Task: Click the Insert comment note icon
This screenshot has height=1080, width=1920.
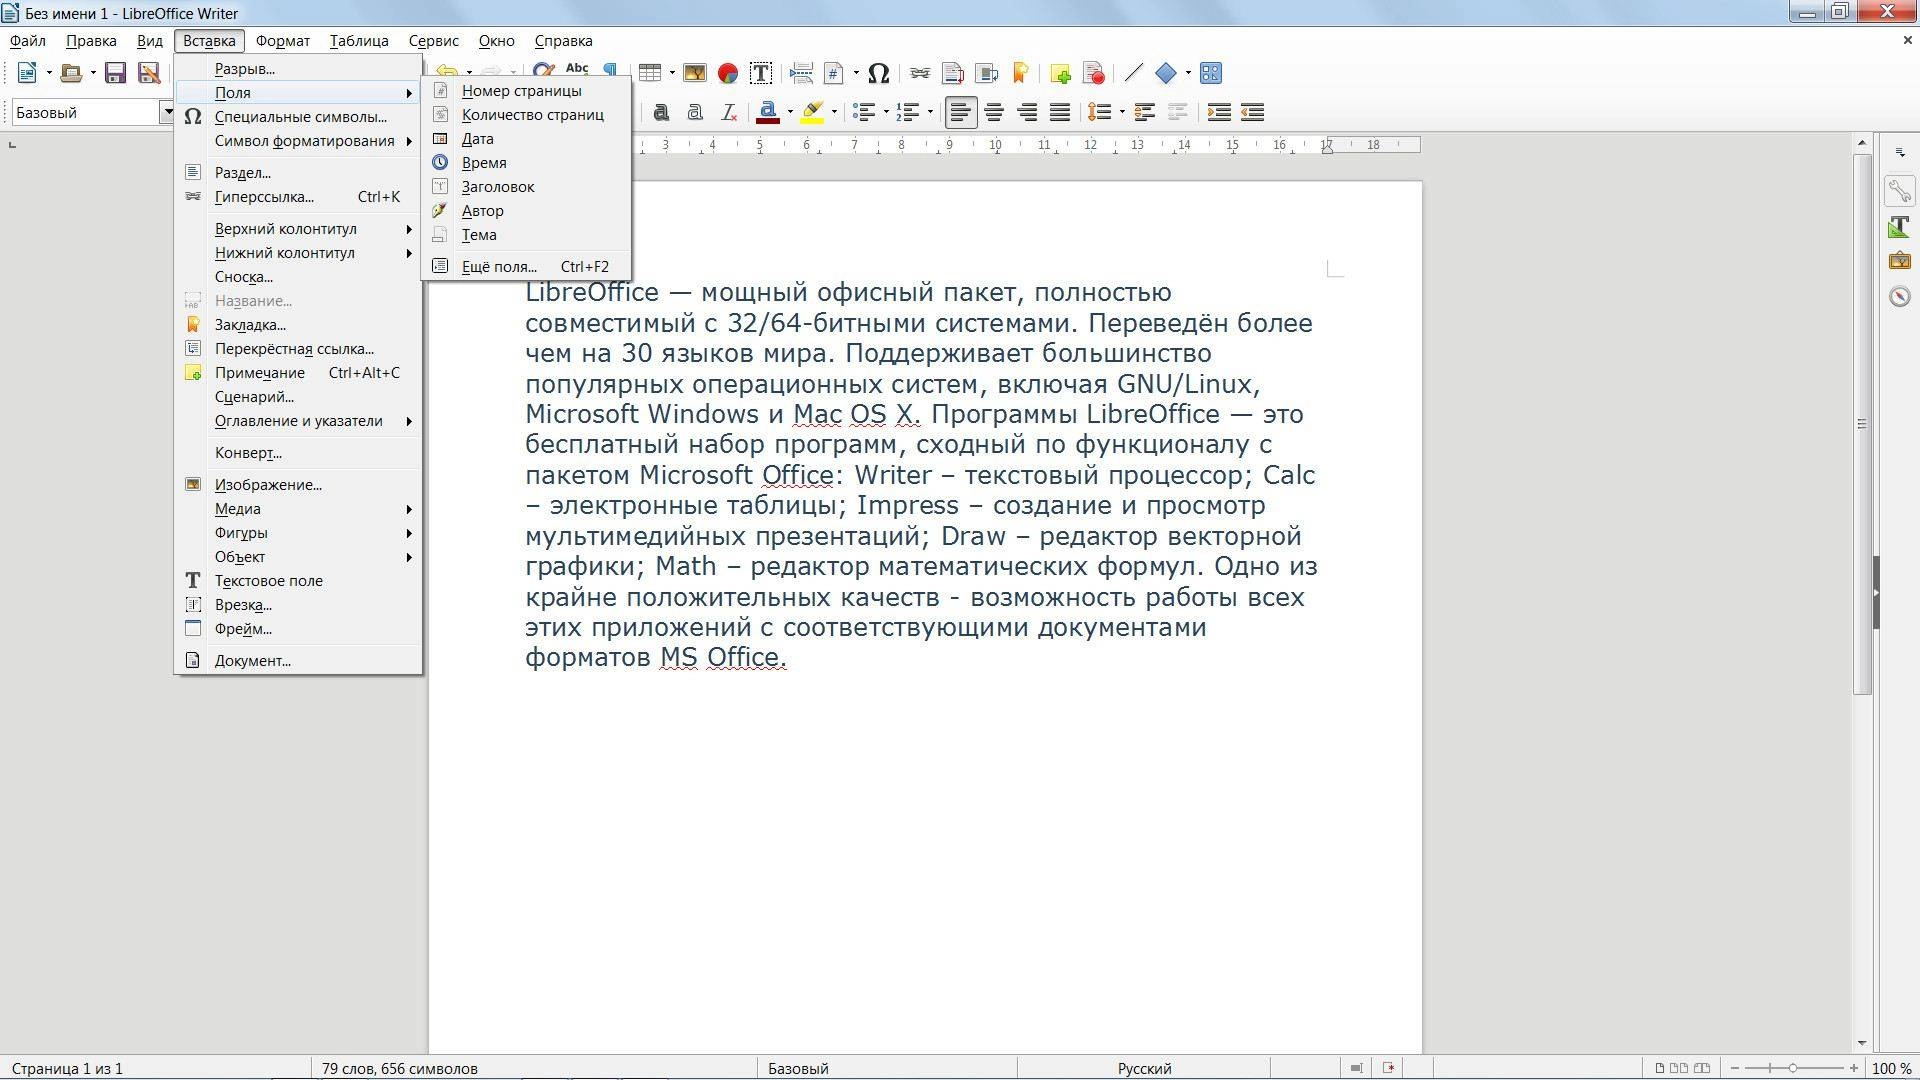Action: tap(1060, 73)
